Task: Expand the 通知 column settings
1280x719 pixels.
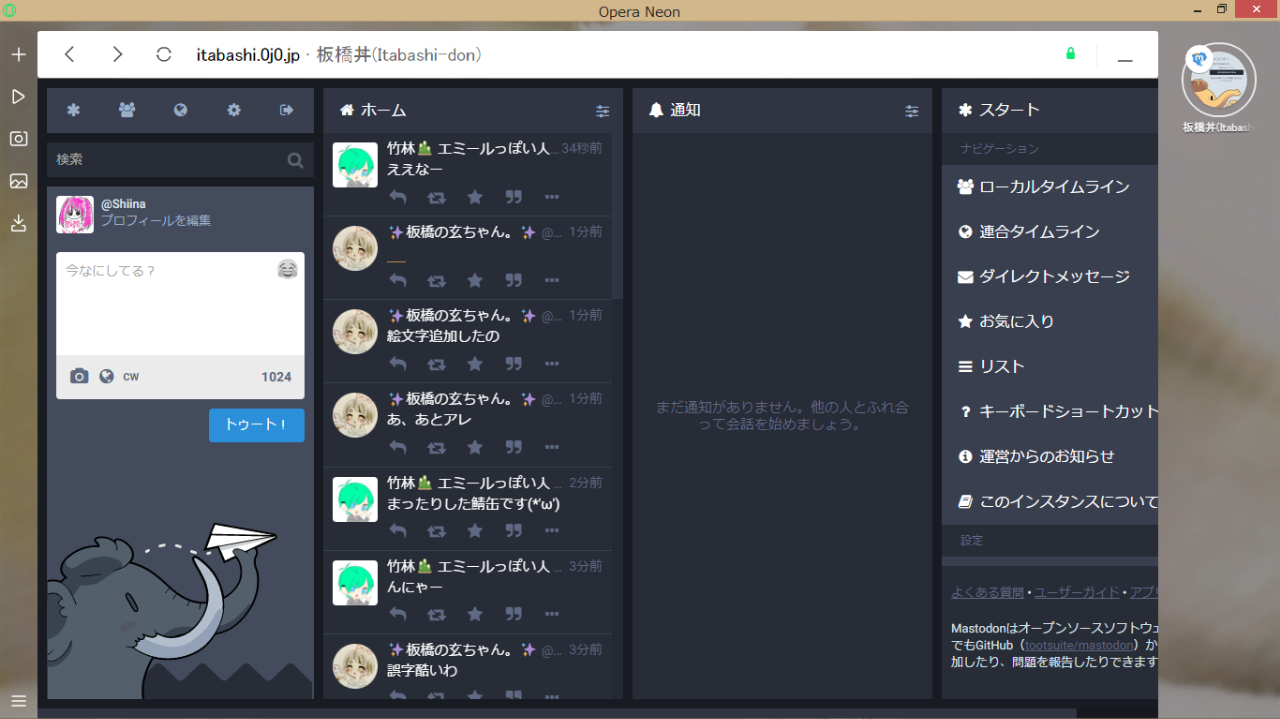Action: pyautogui.click(x=911, y=111)
